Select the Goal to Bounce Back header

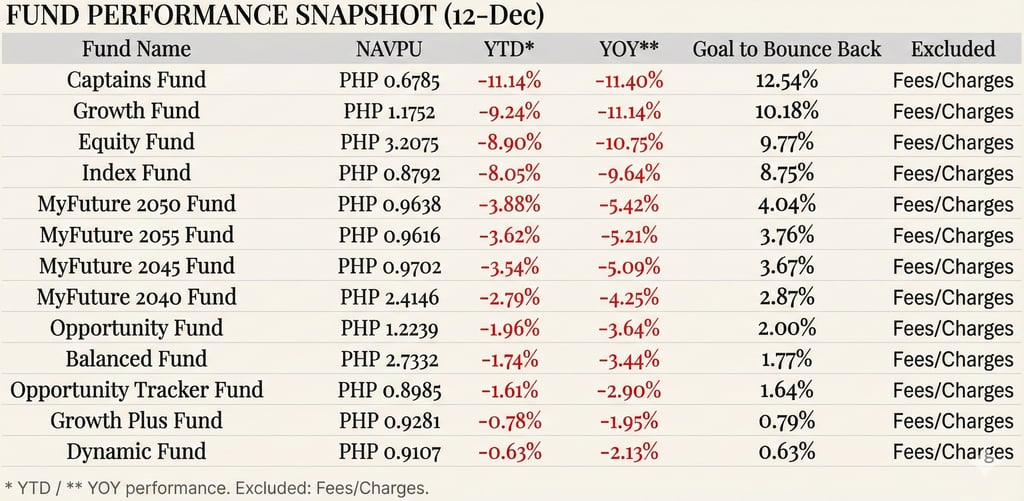tap(787, 49)
